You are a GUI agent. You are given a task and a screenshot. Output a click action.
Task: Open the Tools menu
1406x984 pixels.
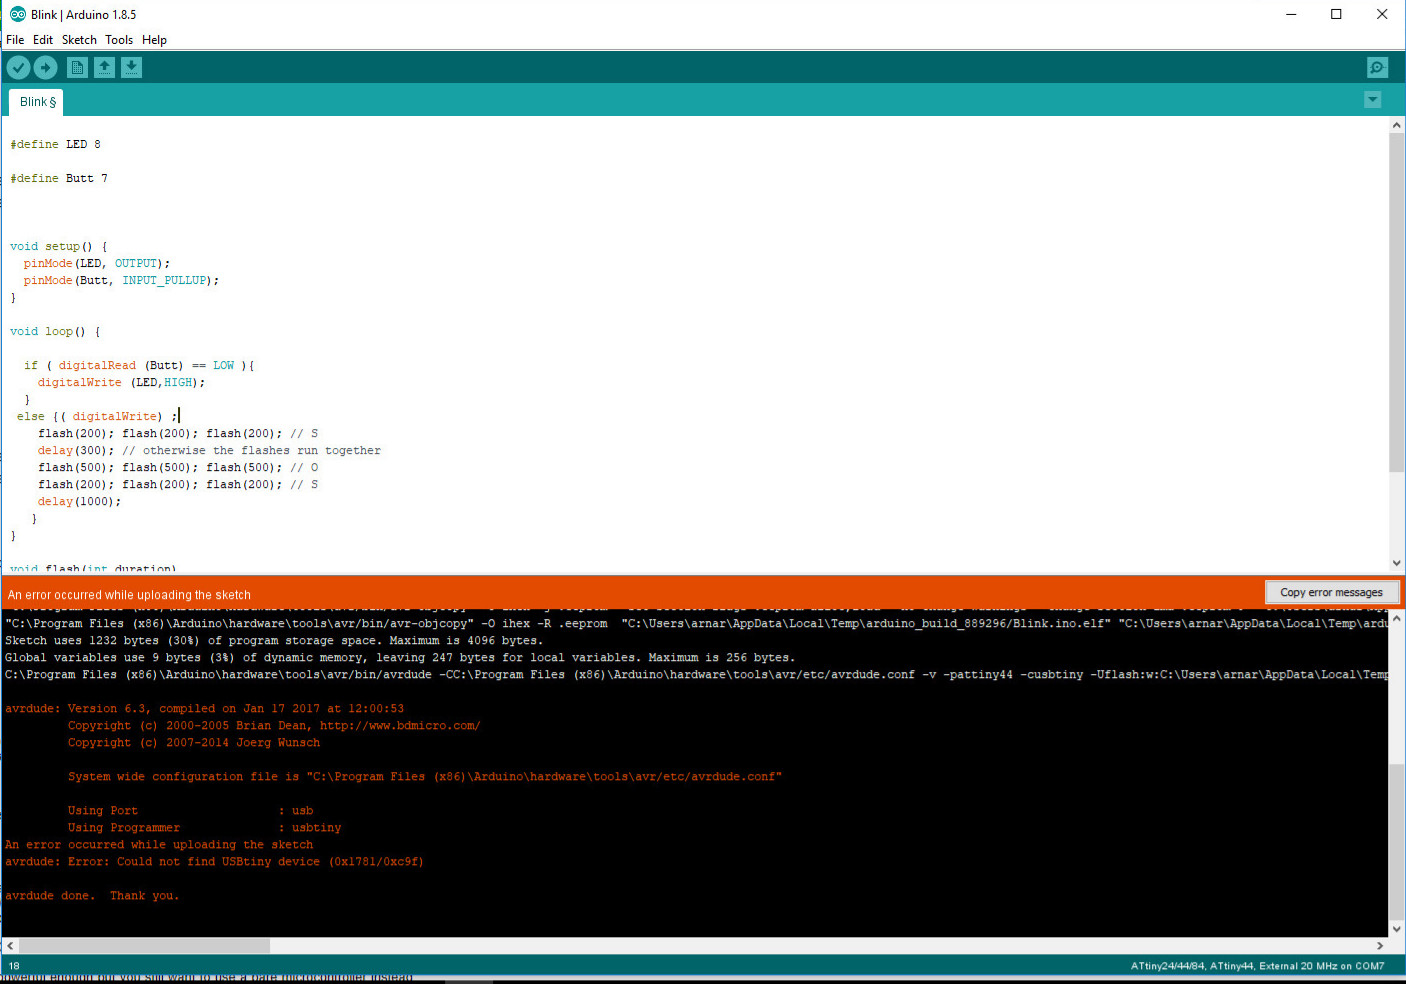coord(119,40)
